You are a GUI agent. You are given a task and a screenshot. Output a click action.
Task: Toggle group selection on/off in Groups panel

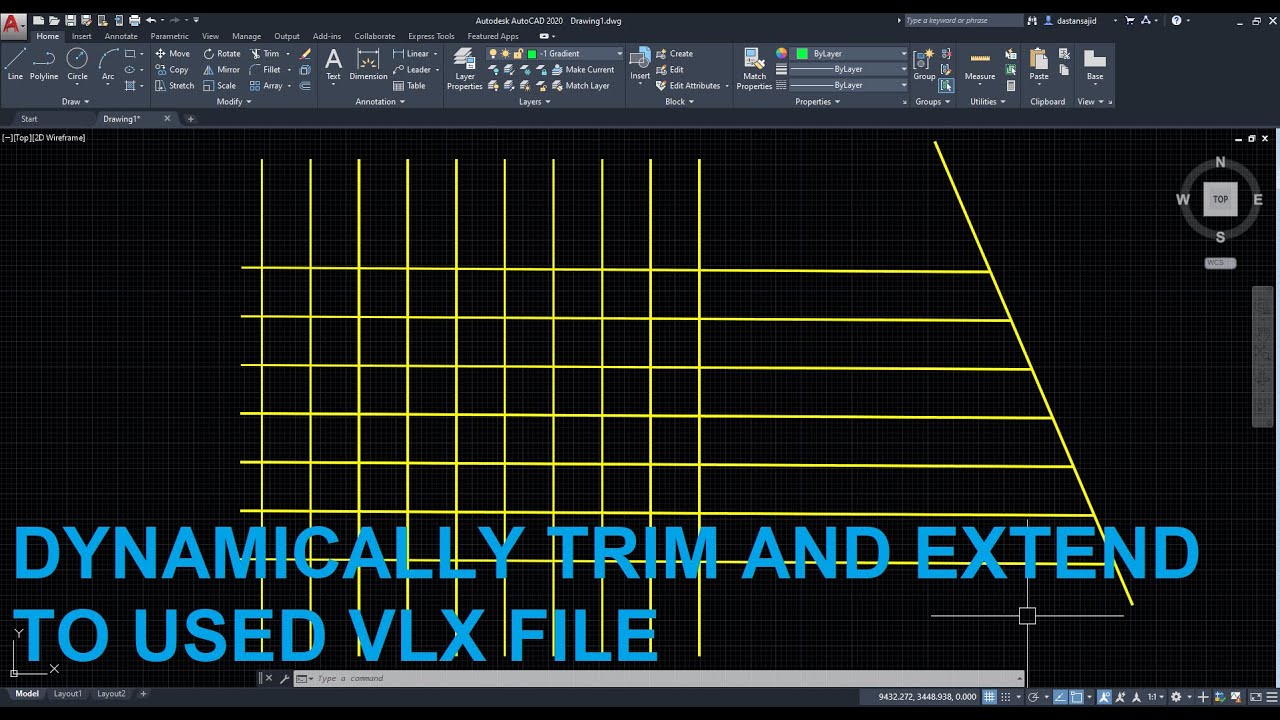tap(946, 86)
